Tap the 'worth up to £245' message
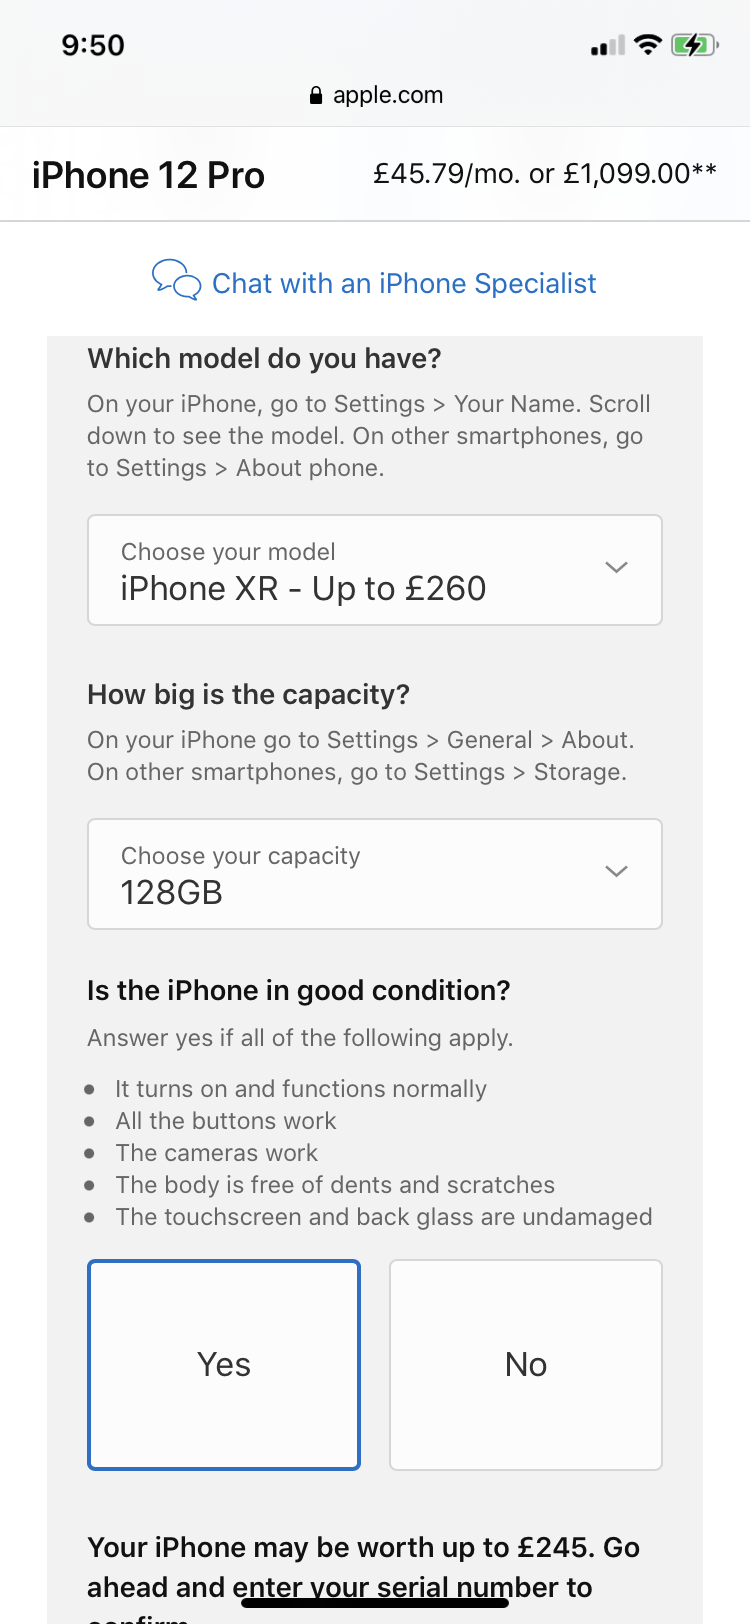The height and width of the screenshot is (1624, 750). coord(364,1548)
